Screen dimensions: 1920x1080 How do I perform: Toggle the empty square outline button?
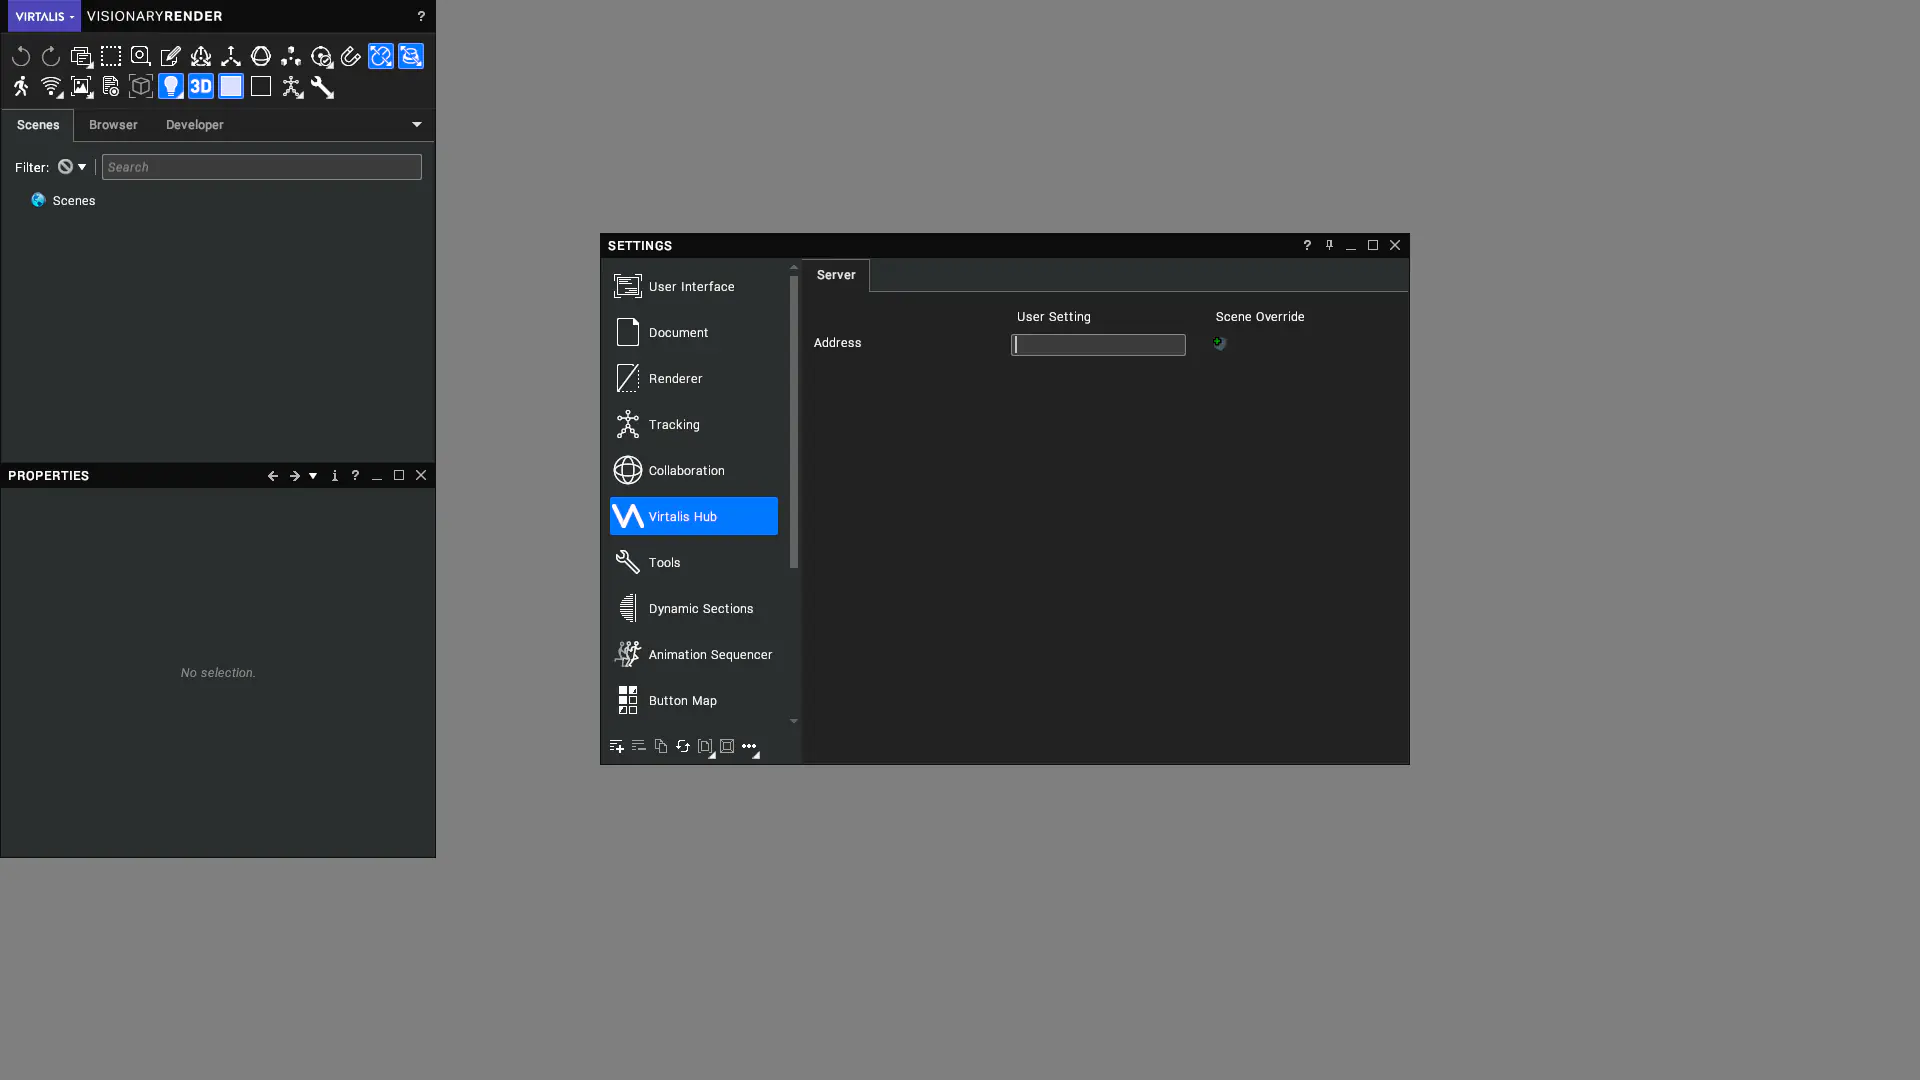click(261, 87)
